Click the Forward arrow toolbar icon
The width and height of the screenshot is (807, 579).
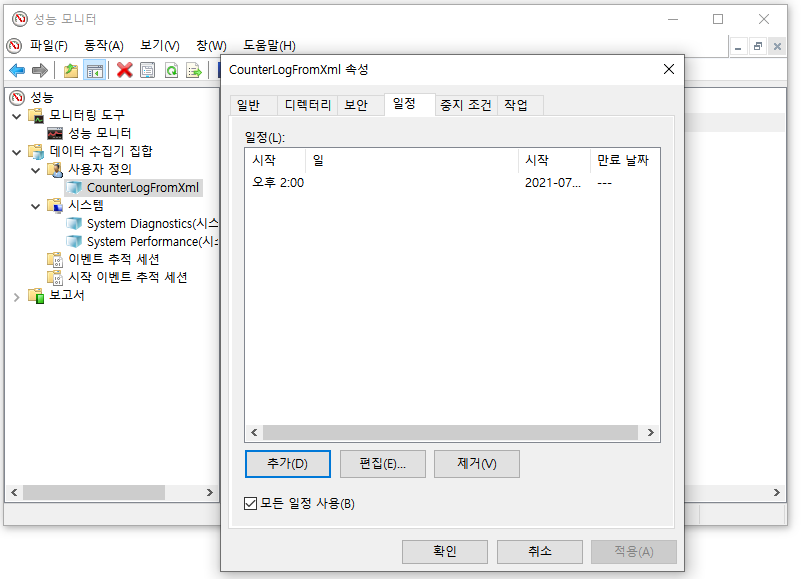[40, 70]
